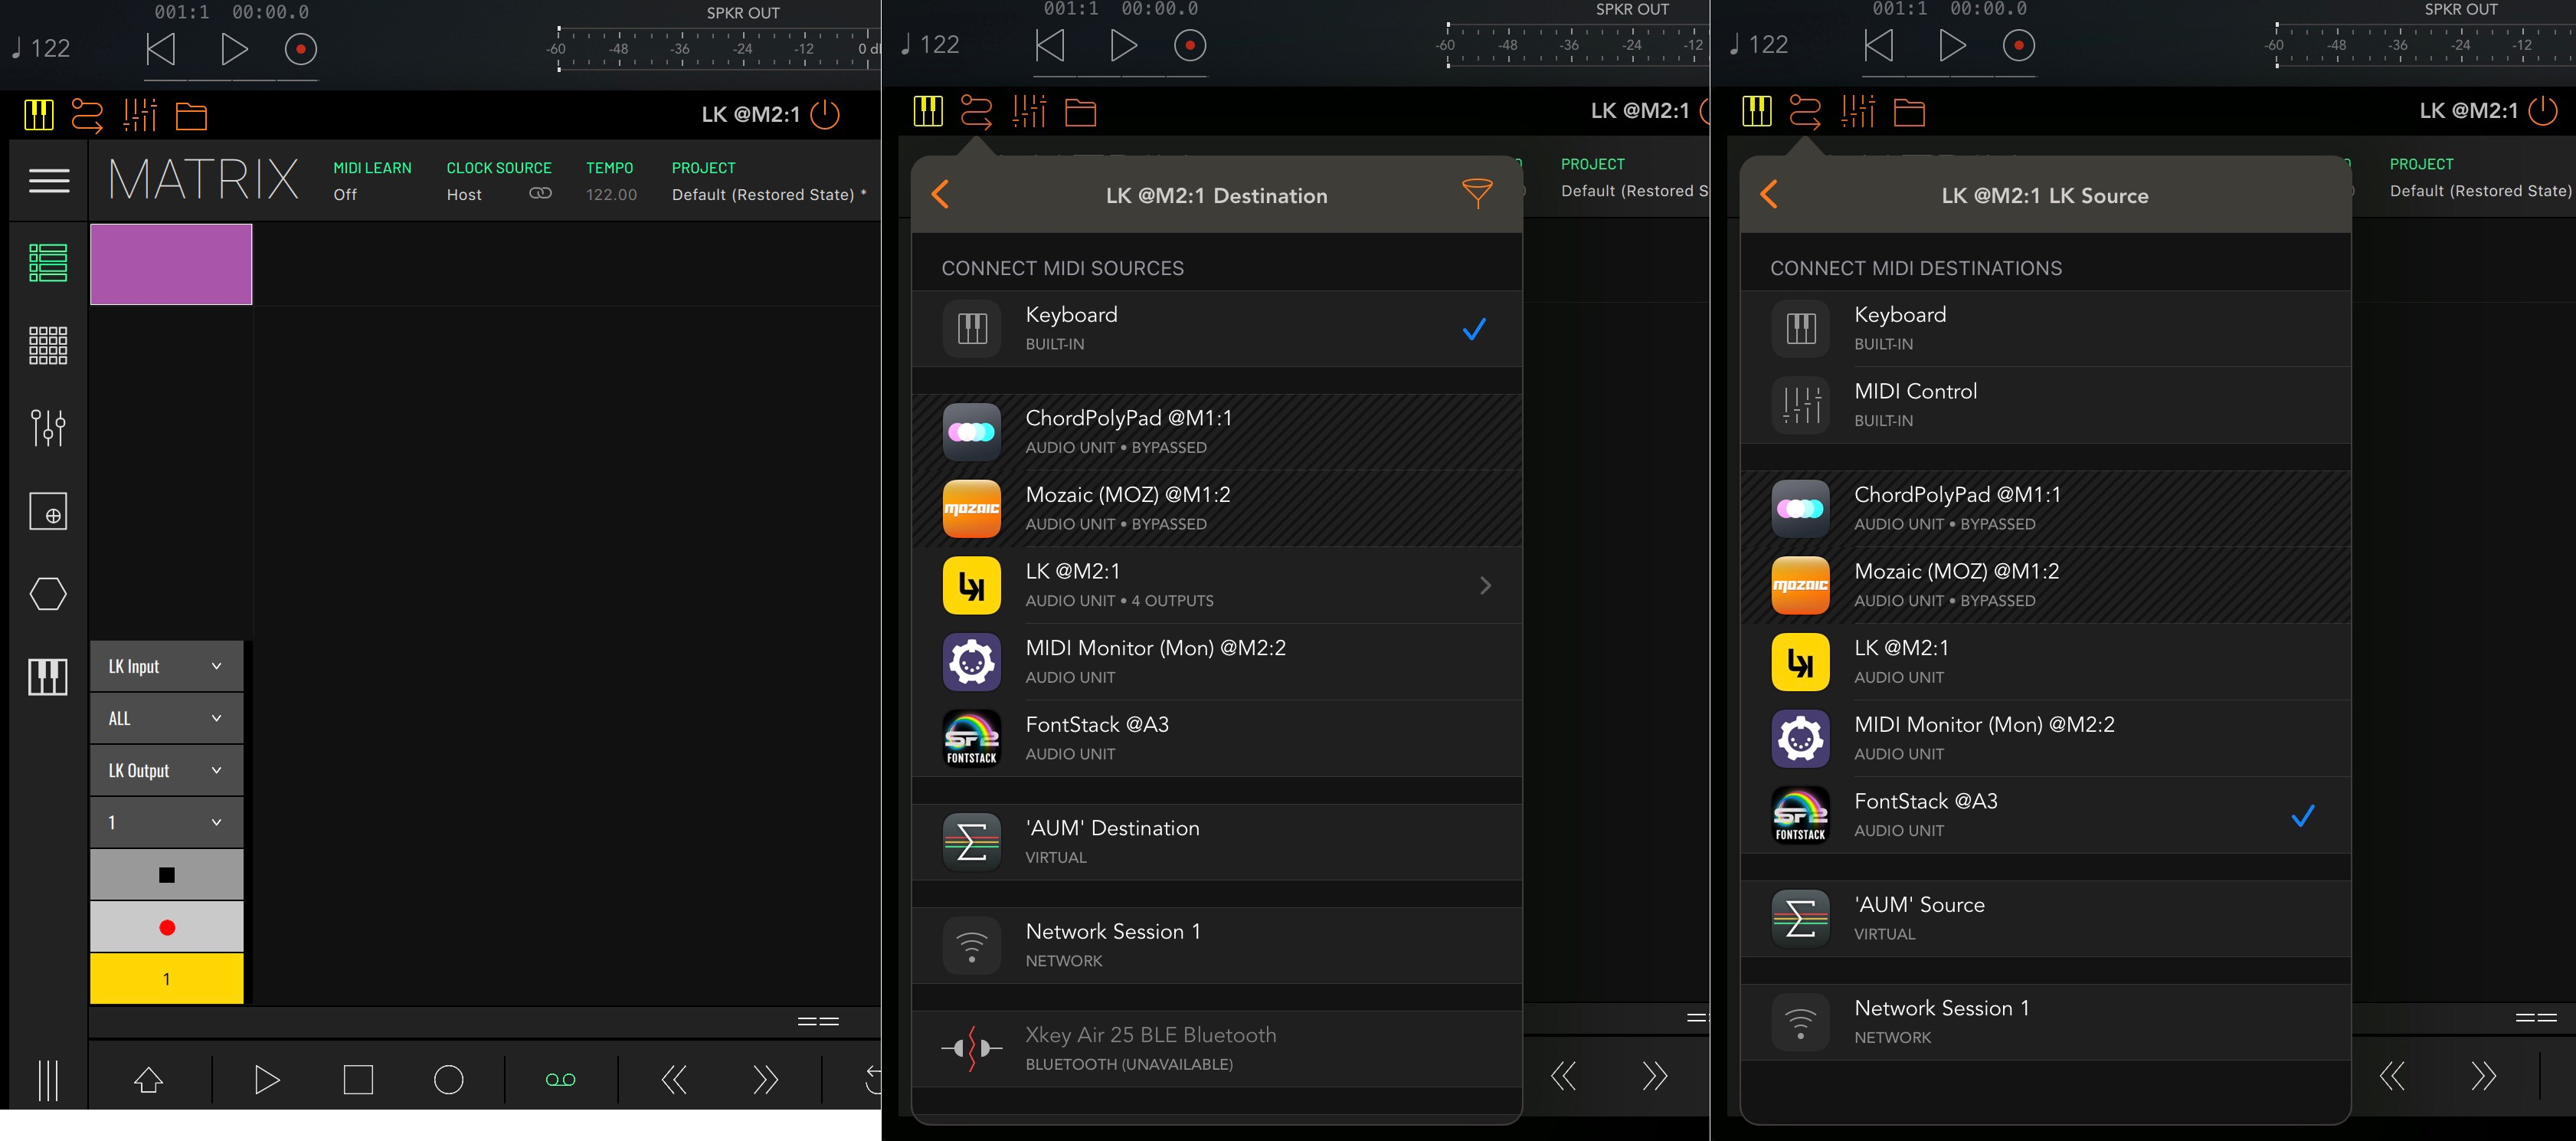Image resolution: width=2576 pixels, height=1141 pixels.
Task: Select ChordPolyPad @M1:1 in MIDI Sources
Action: [1217, 432]
